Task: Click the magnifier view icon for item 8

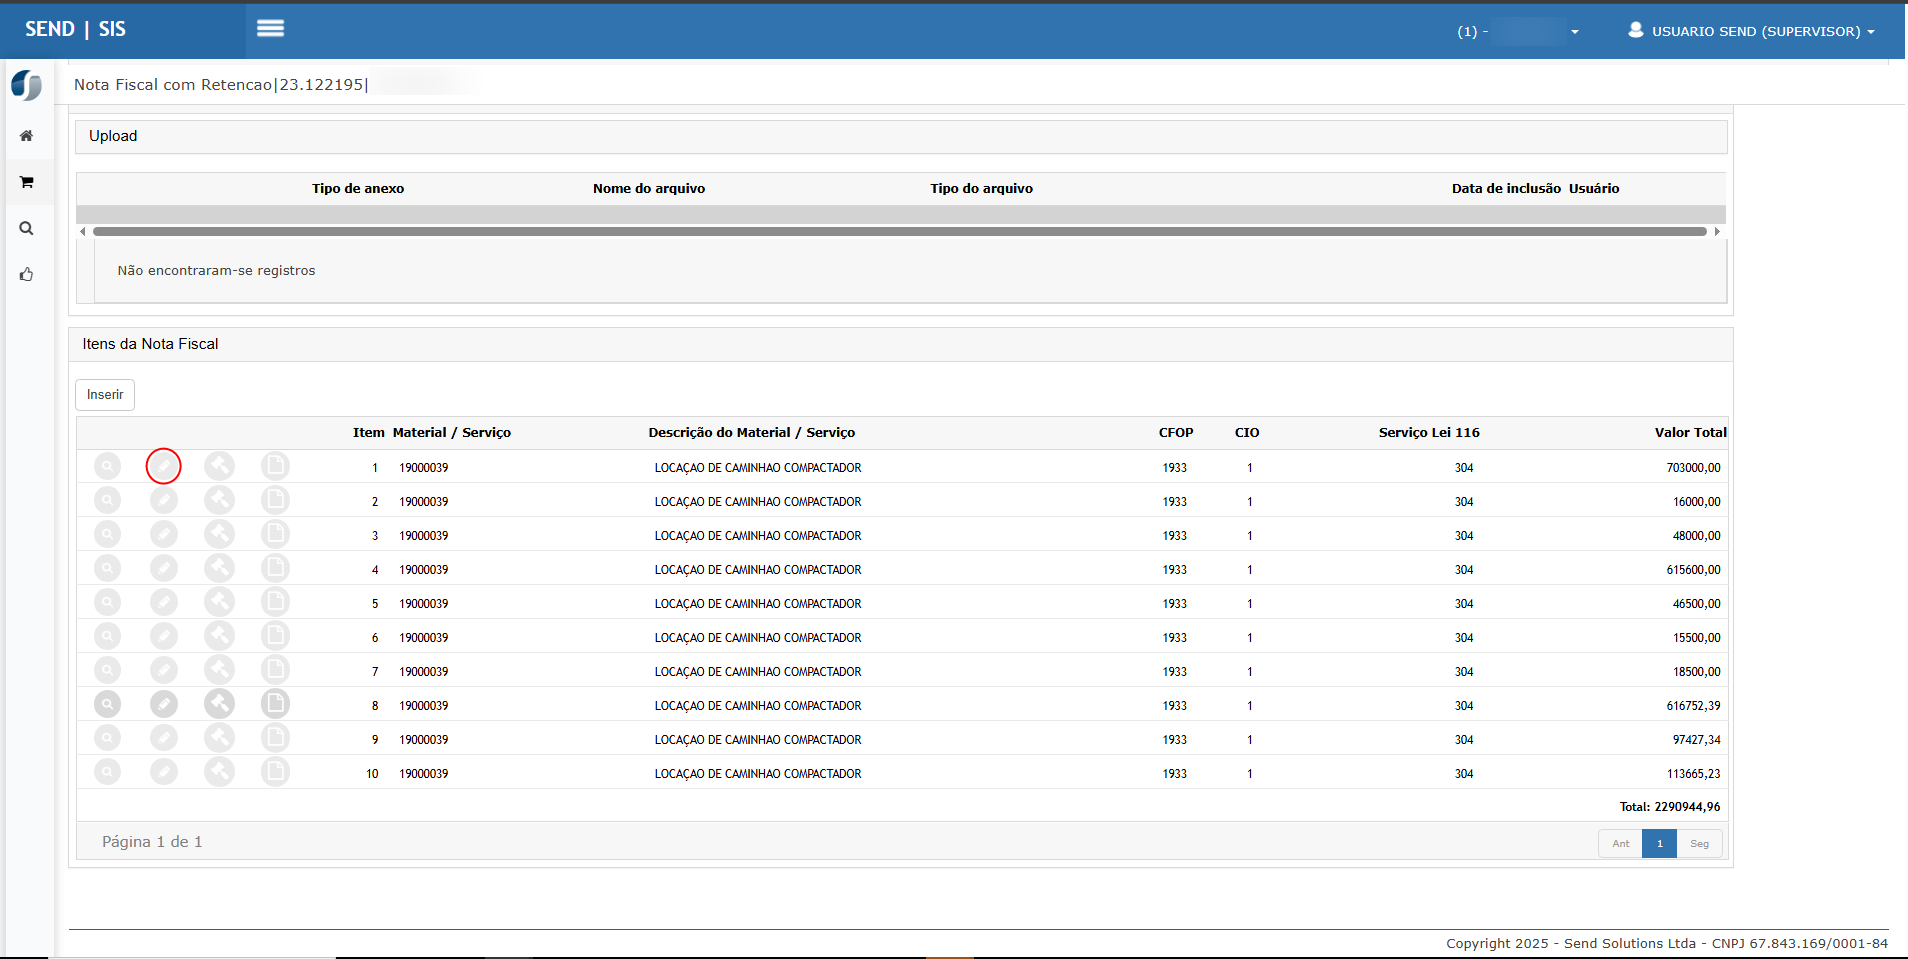Action: [x=107, y=704]
